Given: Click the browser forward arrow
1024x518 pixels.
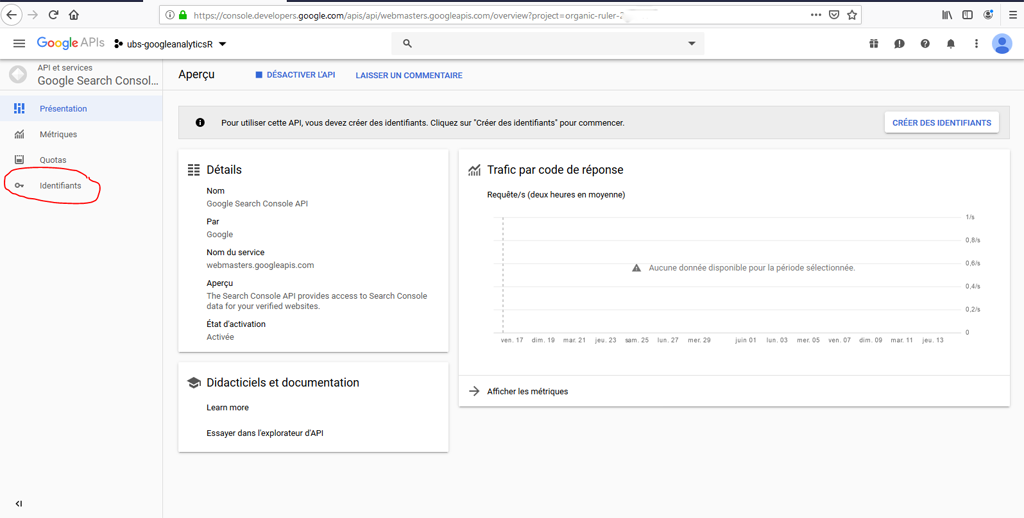Looking at the screenshot, I should pyautogui.click(x=33, y=14).
